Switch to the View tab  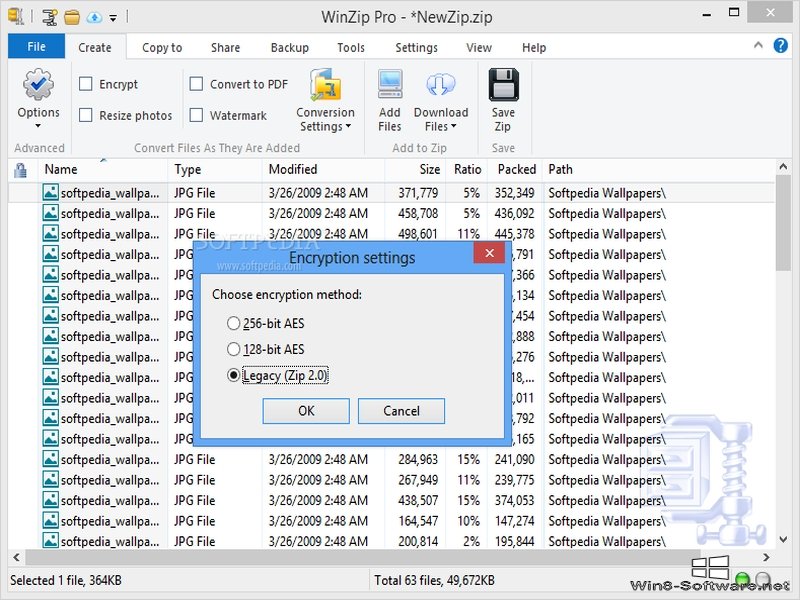[479, 47]
